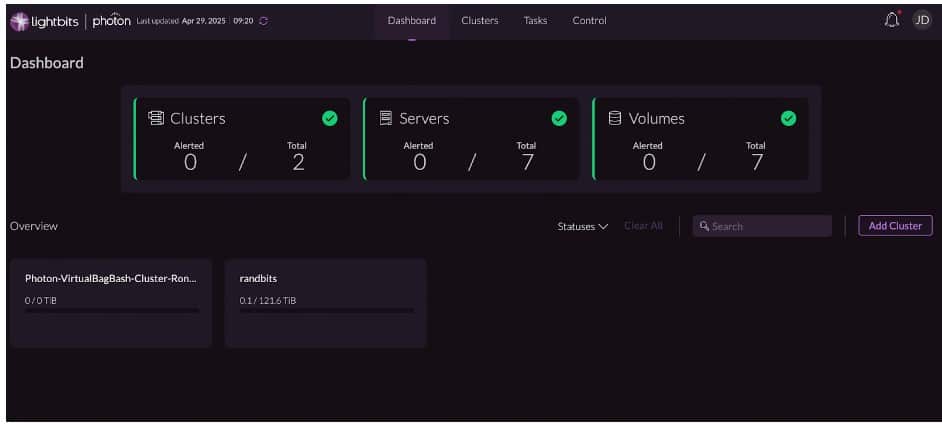Click the Clusters alerted count 0
This screenshot has height=428, width=942.
click(190, 162)
